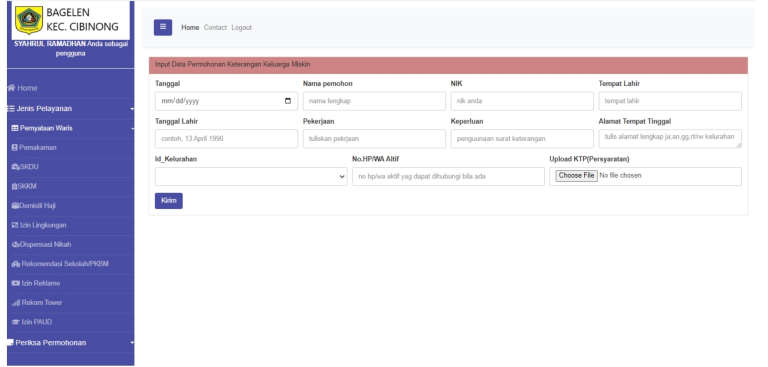Image resolution: width=768 pixels, height=367 pixels.
Task: Click the Rekom Tower signal icon
Action: 16,303
